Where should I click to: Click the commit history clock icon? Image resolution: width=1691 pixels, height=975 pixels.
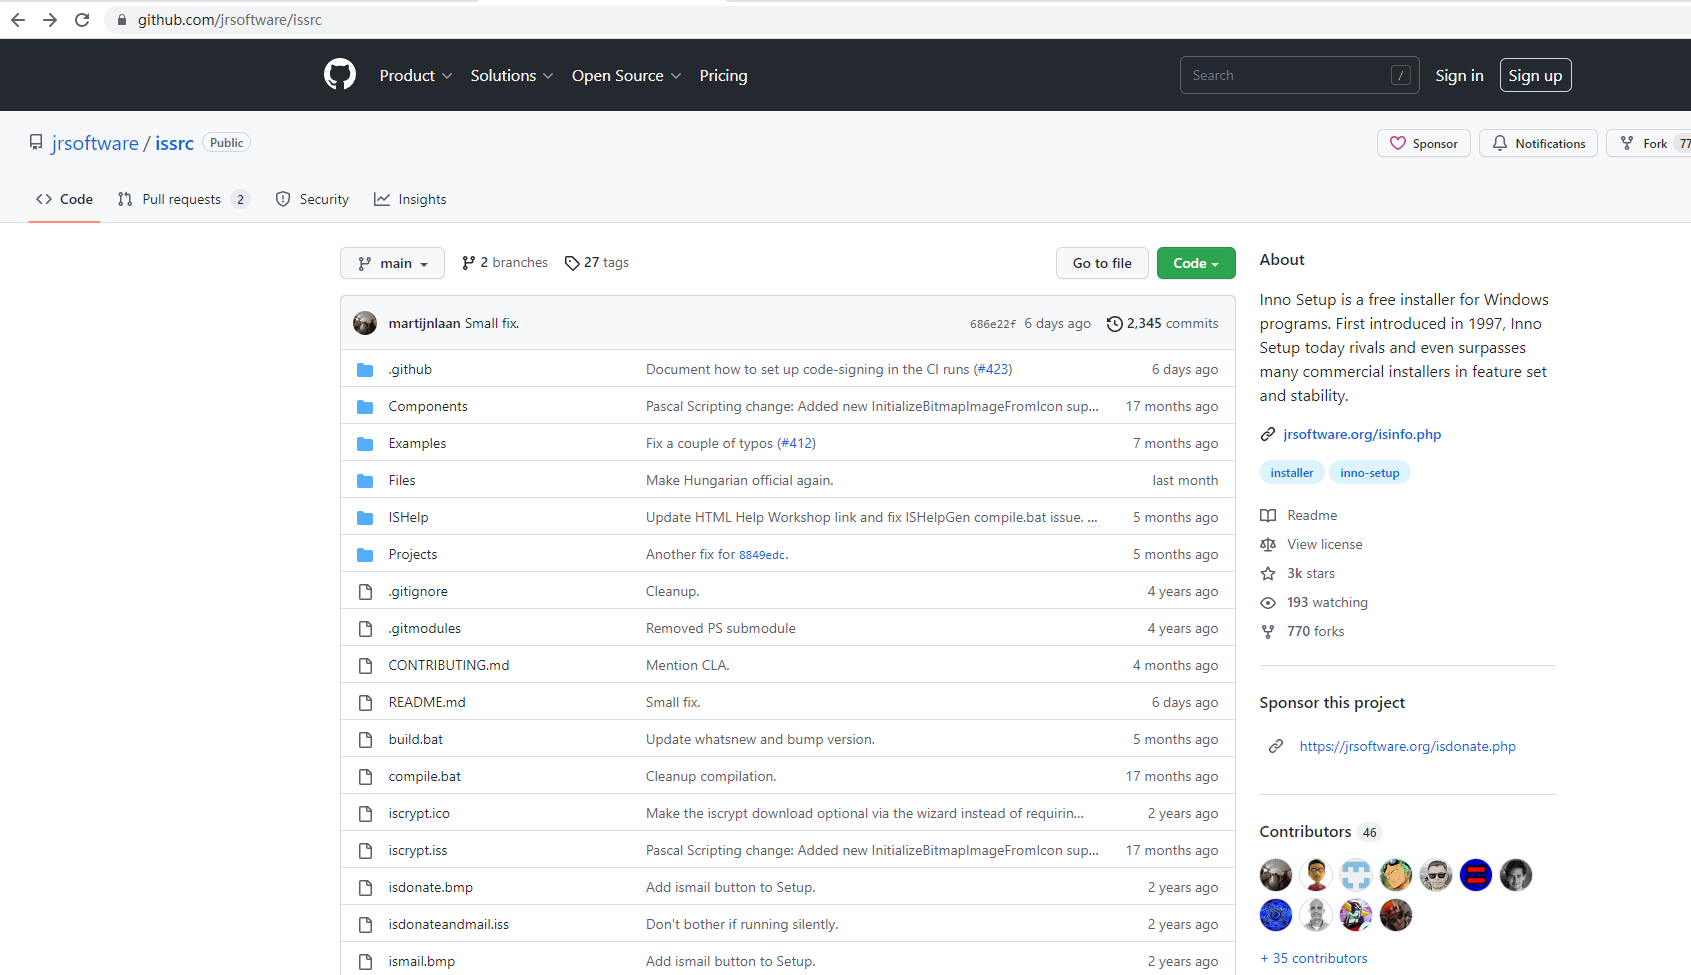tap(1114, 323)
